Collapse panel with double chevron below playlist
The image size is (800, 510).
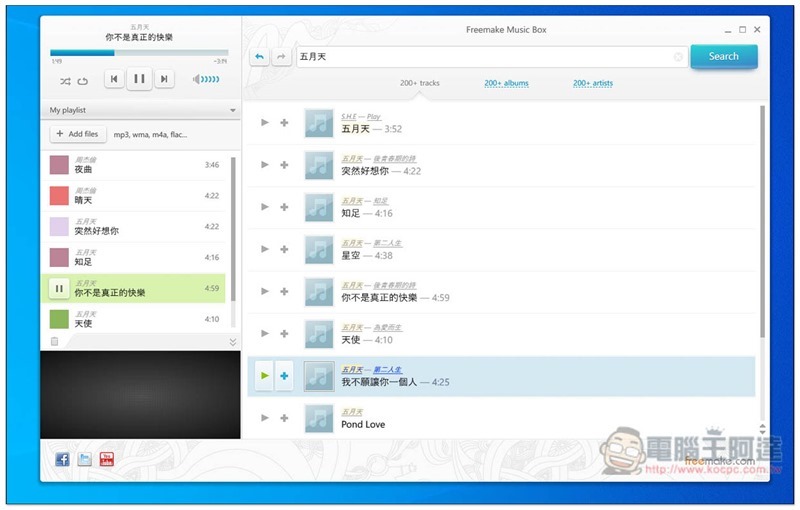(x=232, y=342)
